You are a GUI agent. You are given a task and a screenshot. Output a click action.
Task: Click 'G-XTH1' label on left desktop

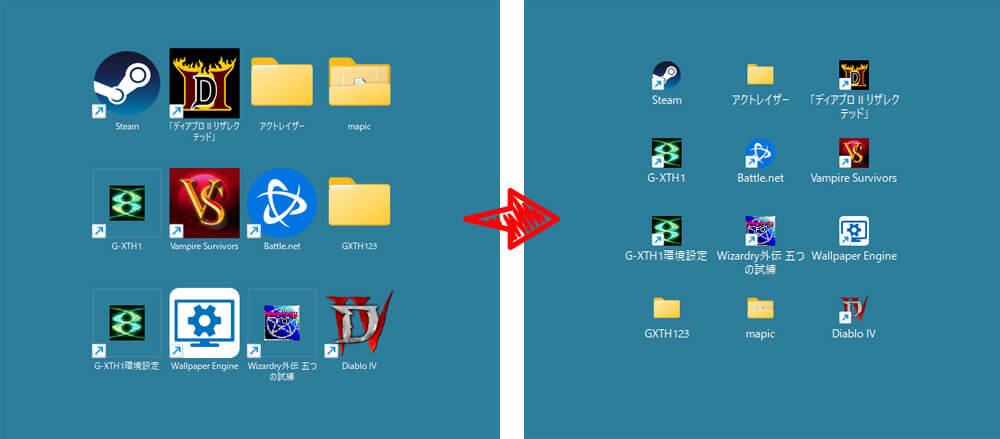coord(126,246)
